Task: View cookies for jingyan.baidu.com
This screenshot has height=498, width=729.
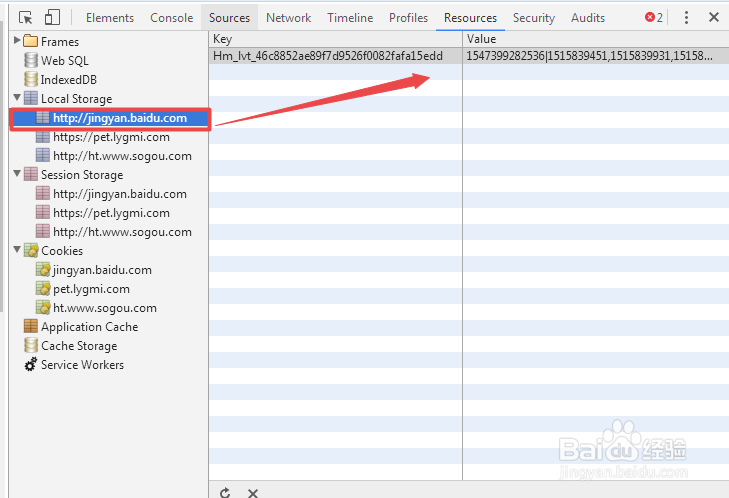Action: point(102,270)
